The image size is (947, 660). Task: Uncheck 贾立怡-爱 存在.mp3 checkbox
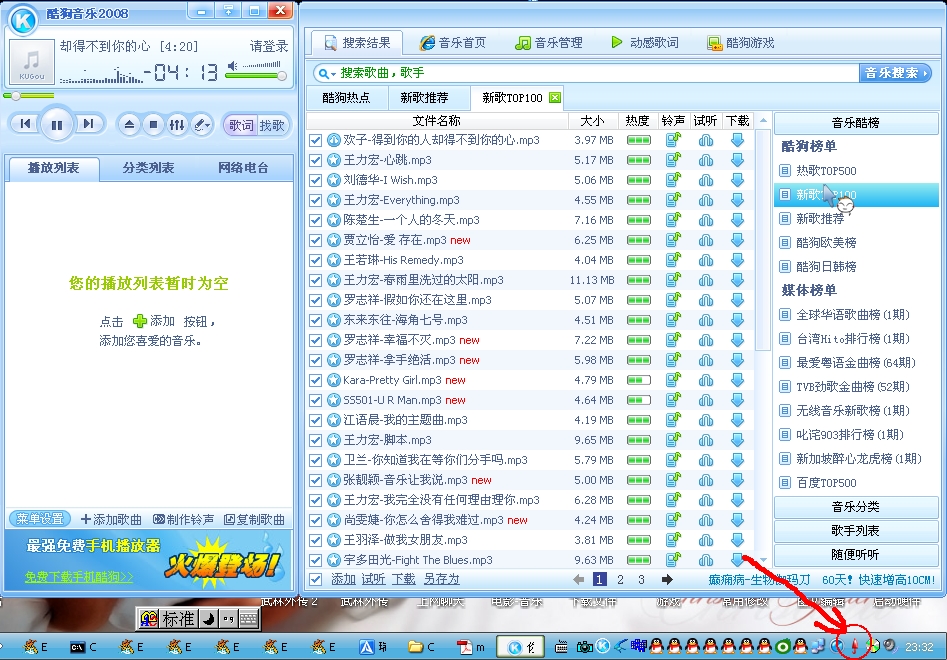(315, 240)
